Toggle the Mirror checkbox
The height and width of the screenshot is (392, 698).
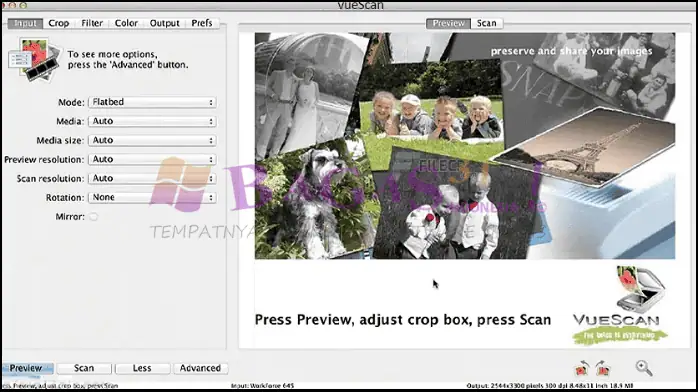[93, 217]
